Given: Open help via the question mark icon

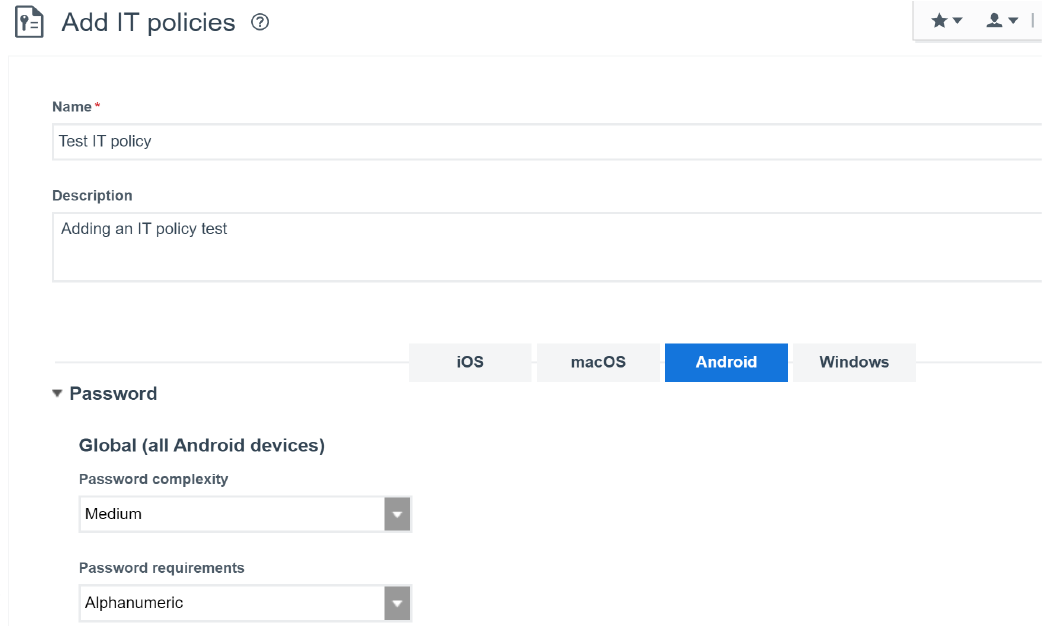Looking at the screenshot, I should tap(260, 22).
